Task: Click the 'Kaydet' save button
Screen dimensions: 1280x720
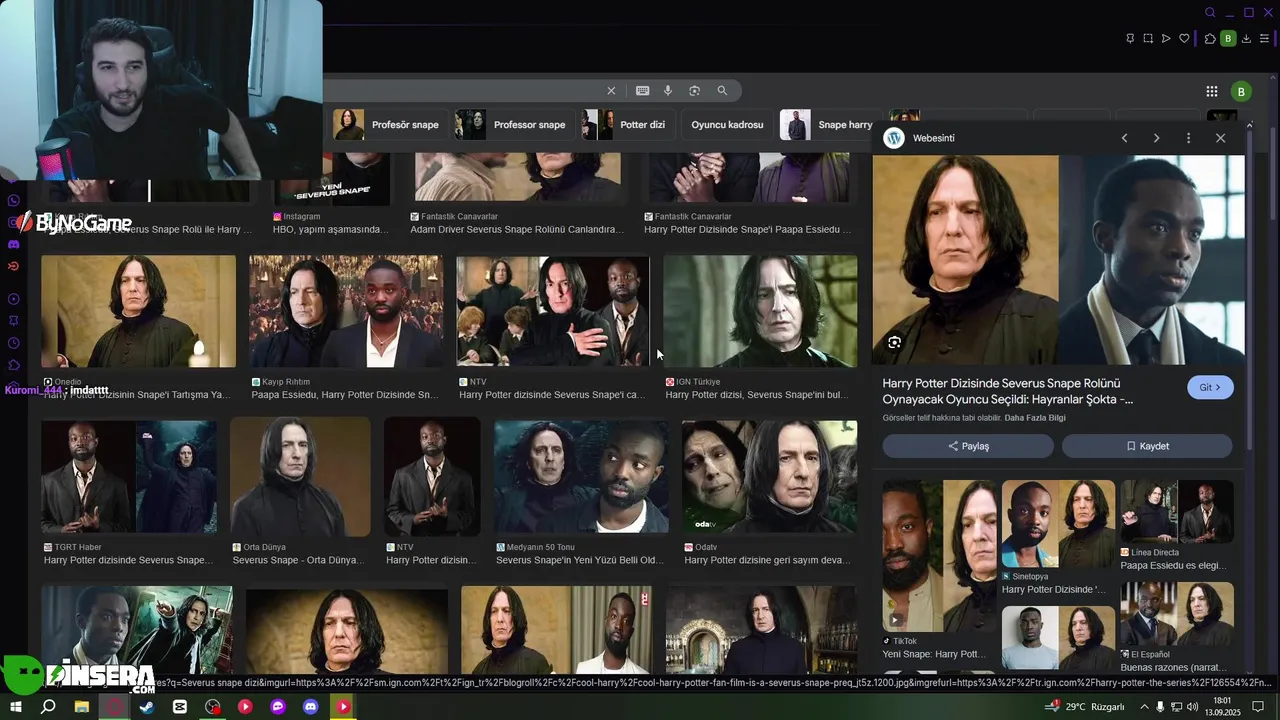Action: point(1147,446)
